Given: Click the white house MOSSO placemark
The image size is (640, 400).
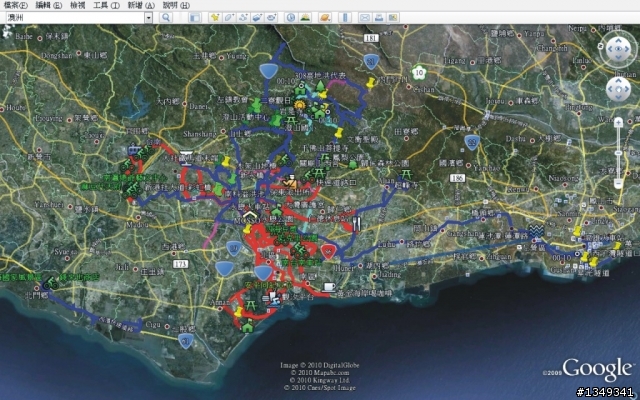Looking at the screenshot, I should point(249,215).
